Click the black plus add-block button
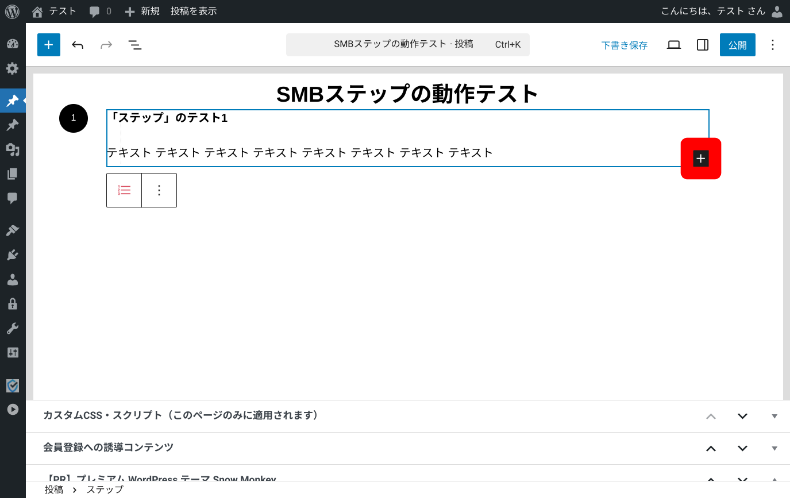790x498 pixels. tap(700, 158)
